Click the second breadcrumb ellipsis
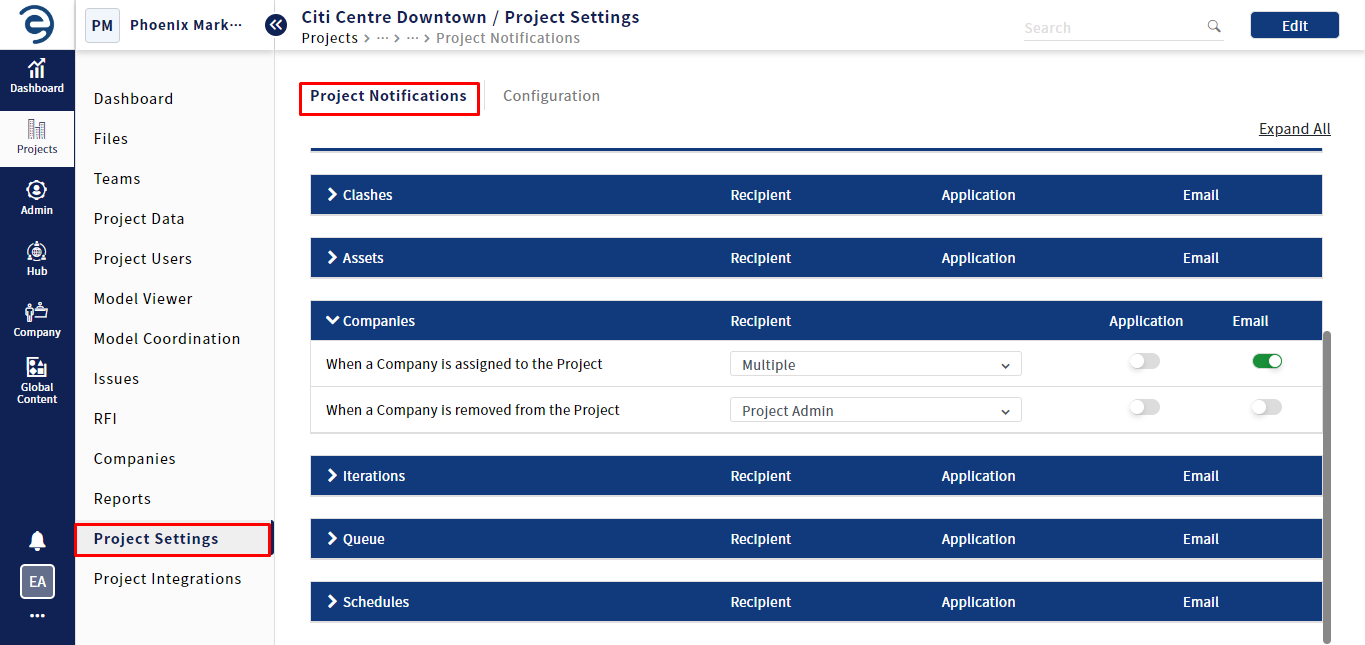The width and height of the screenshot is (1365, 645). point(412,38)
